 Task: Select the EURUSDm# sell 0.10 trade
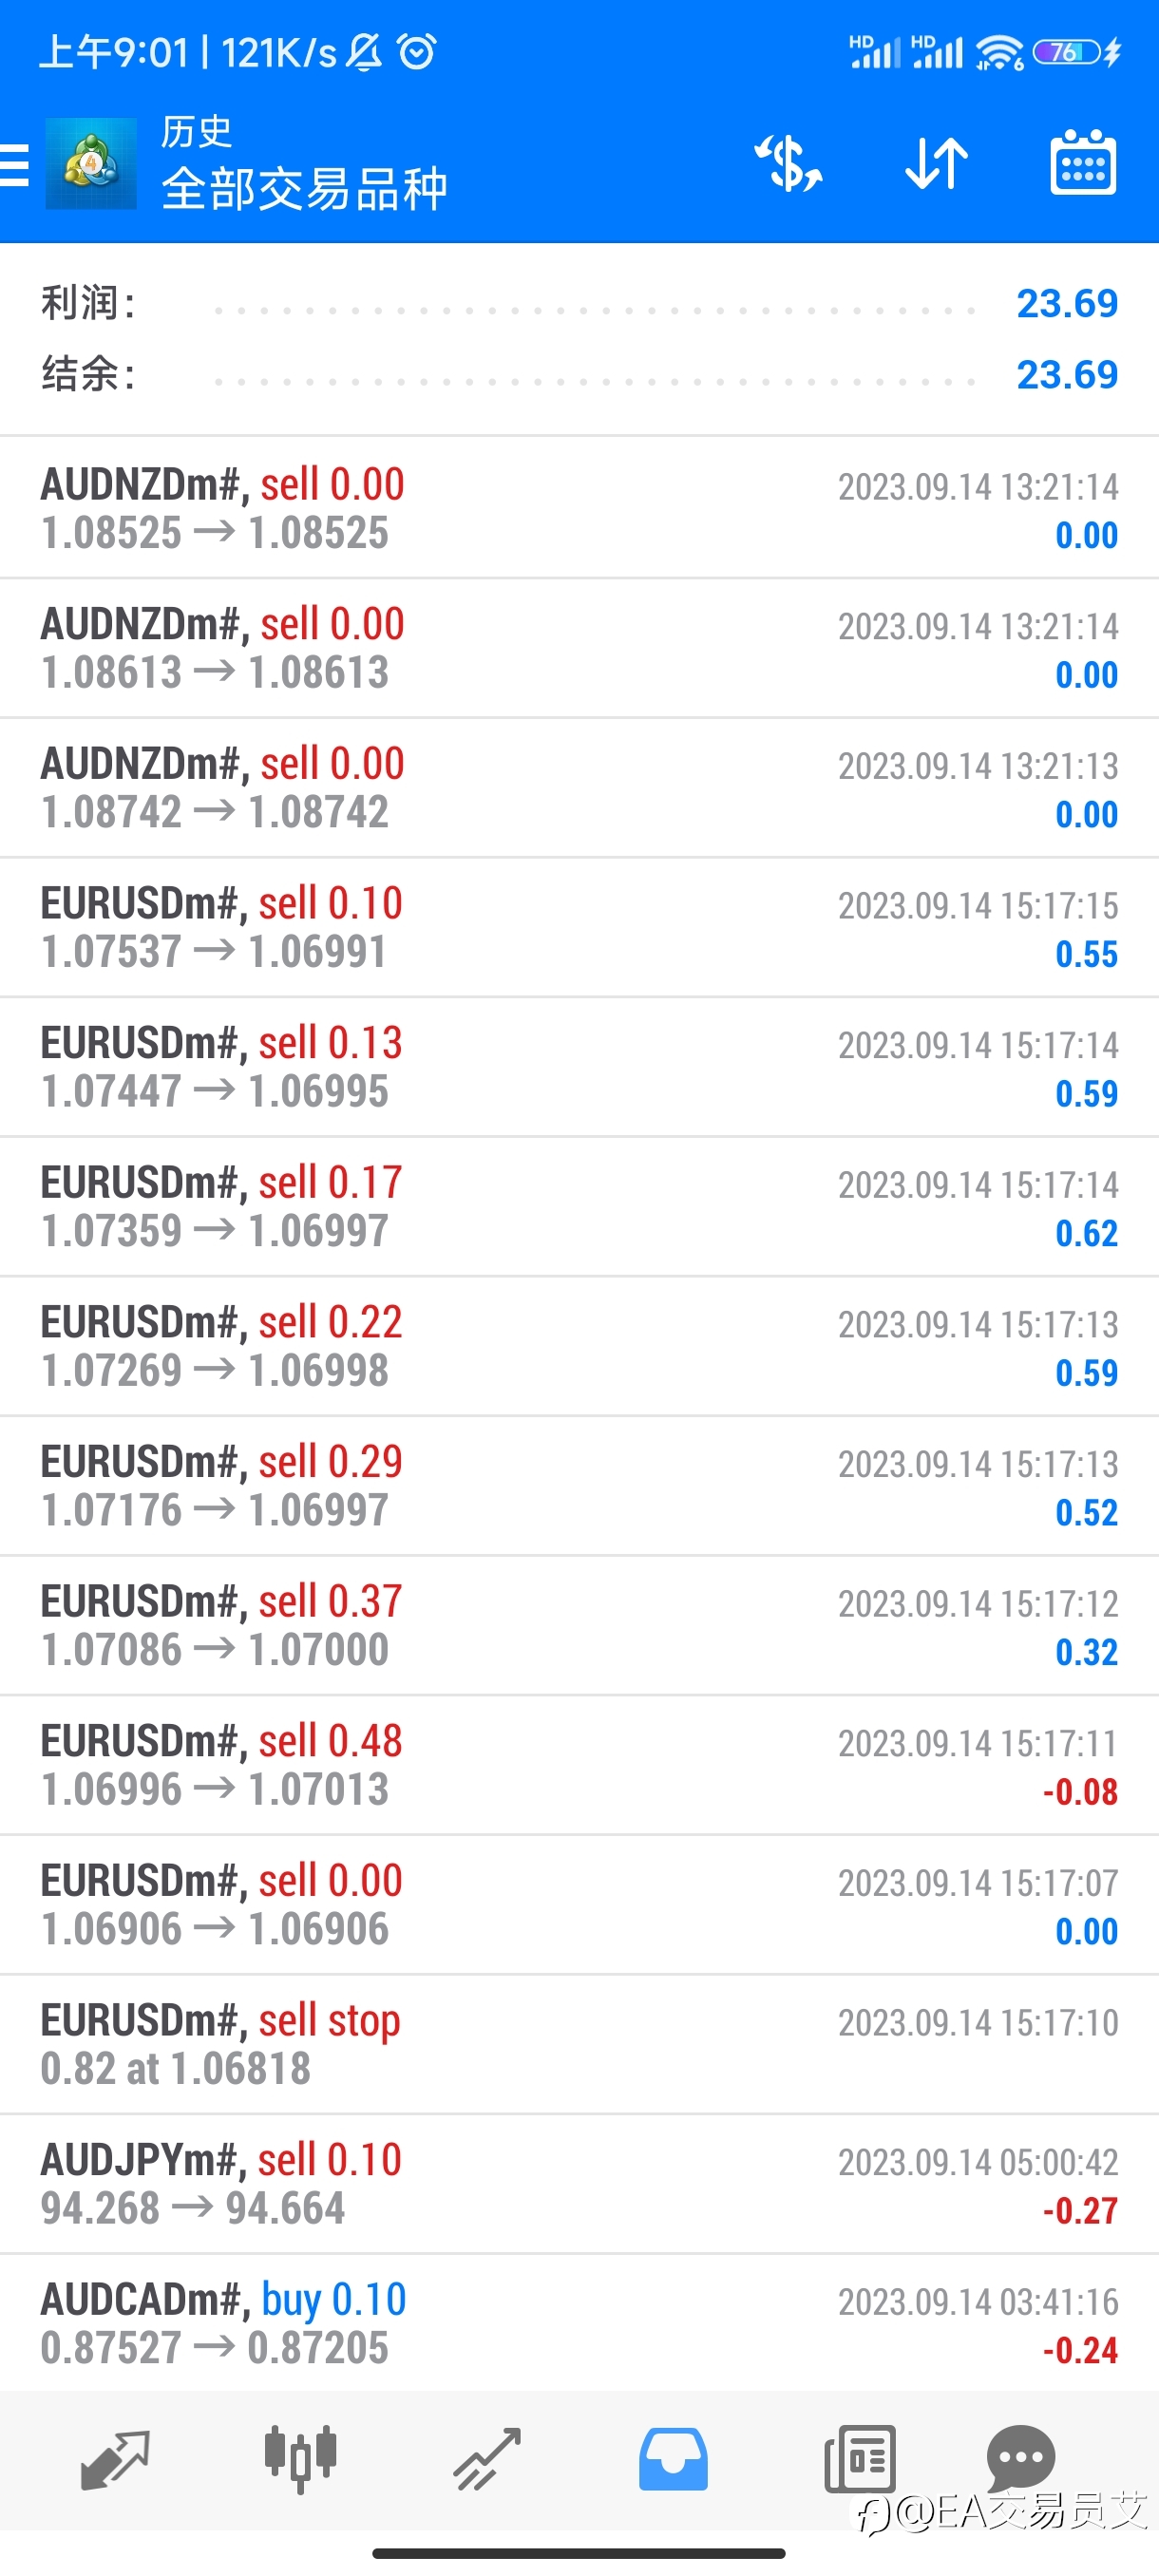click(579, 927)
